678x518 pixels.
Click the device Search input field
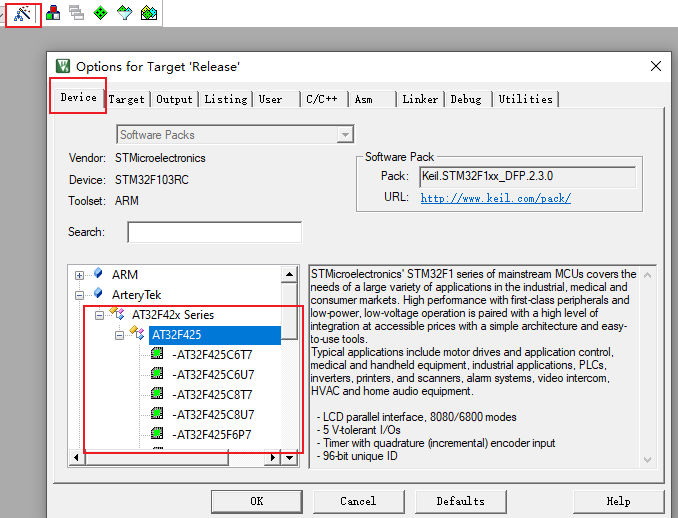(x=214, y=232)
